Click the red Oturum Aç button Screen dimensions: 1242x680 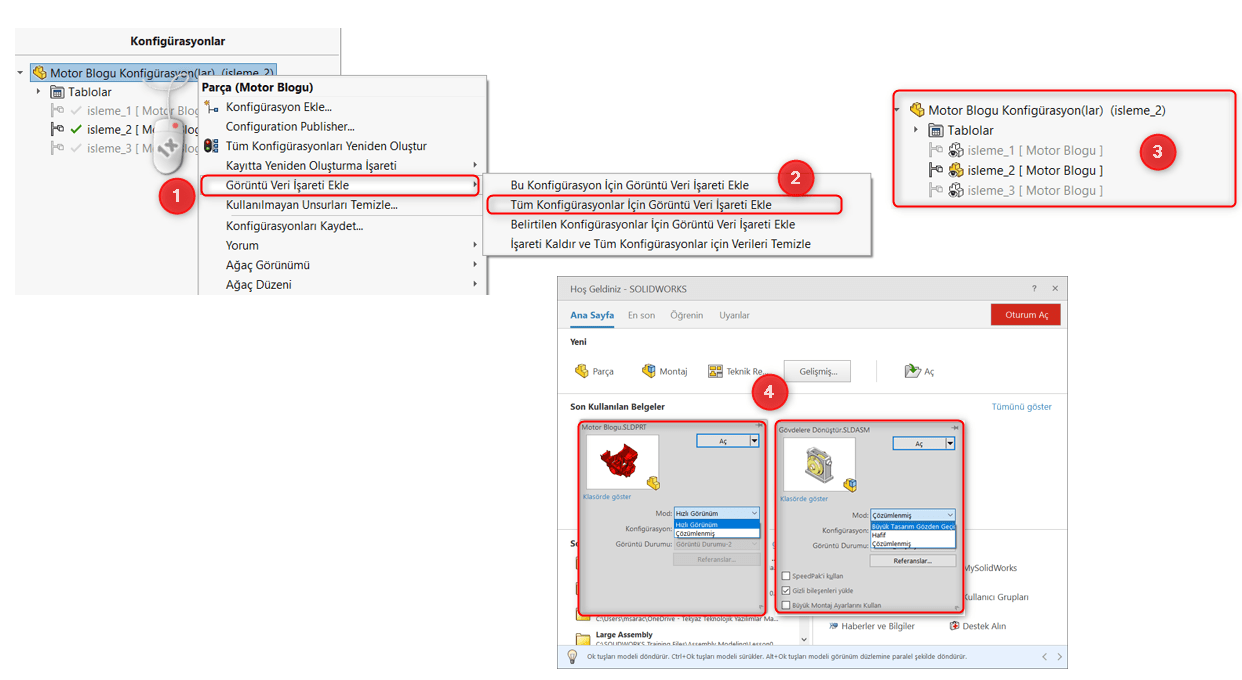1026,315
